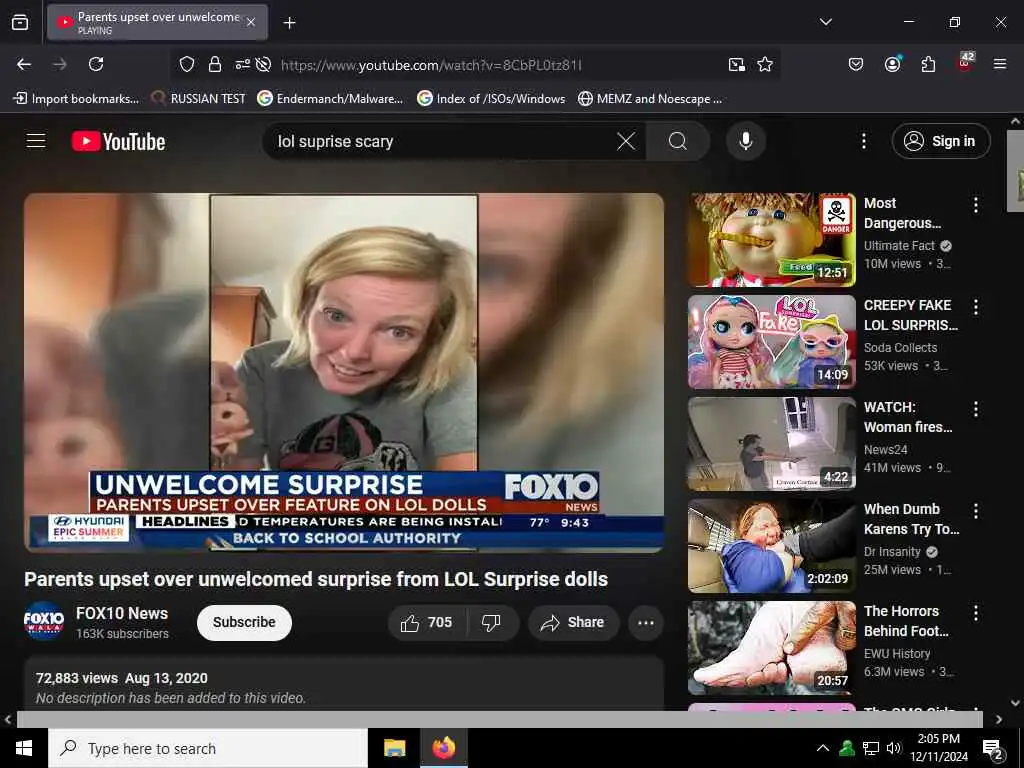
Task: Clear the search query with X
Action: click(626, 141)
